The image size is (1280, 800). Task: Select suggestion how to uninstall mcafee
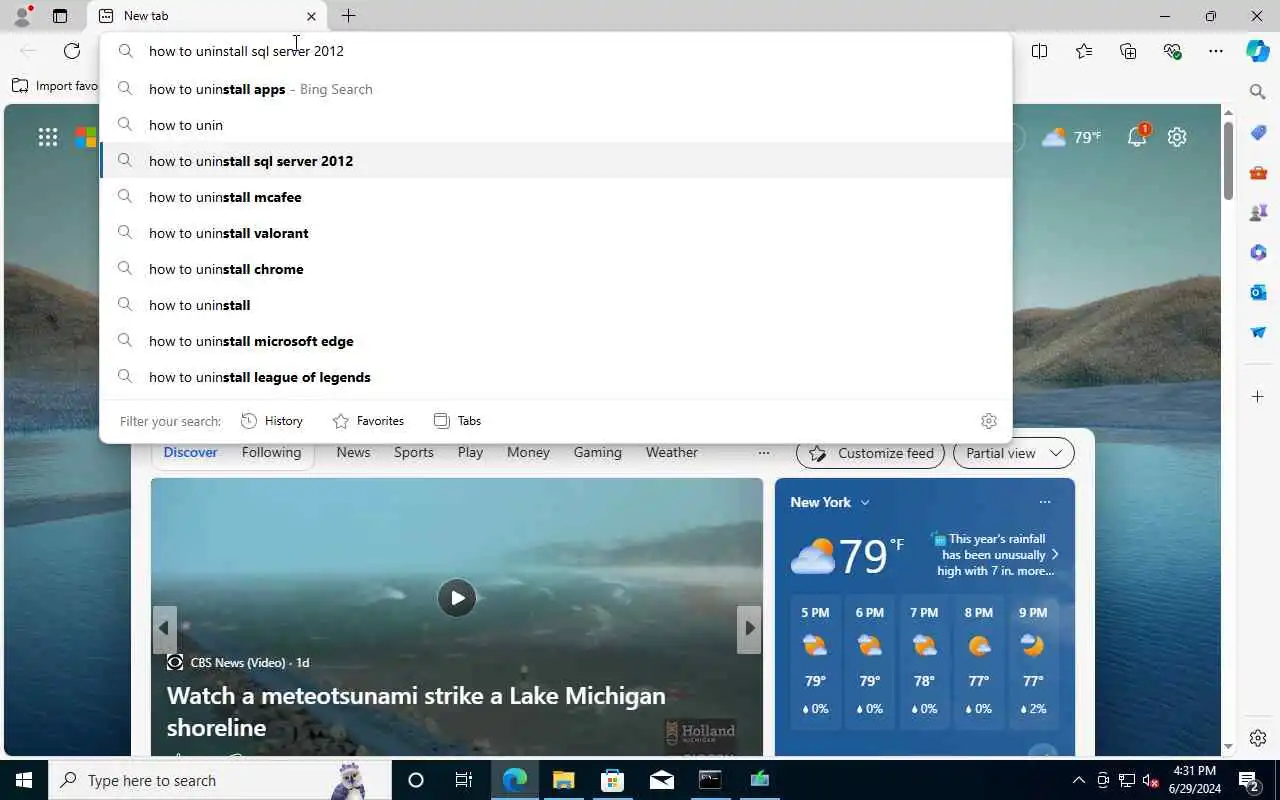coord(556,197)
